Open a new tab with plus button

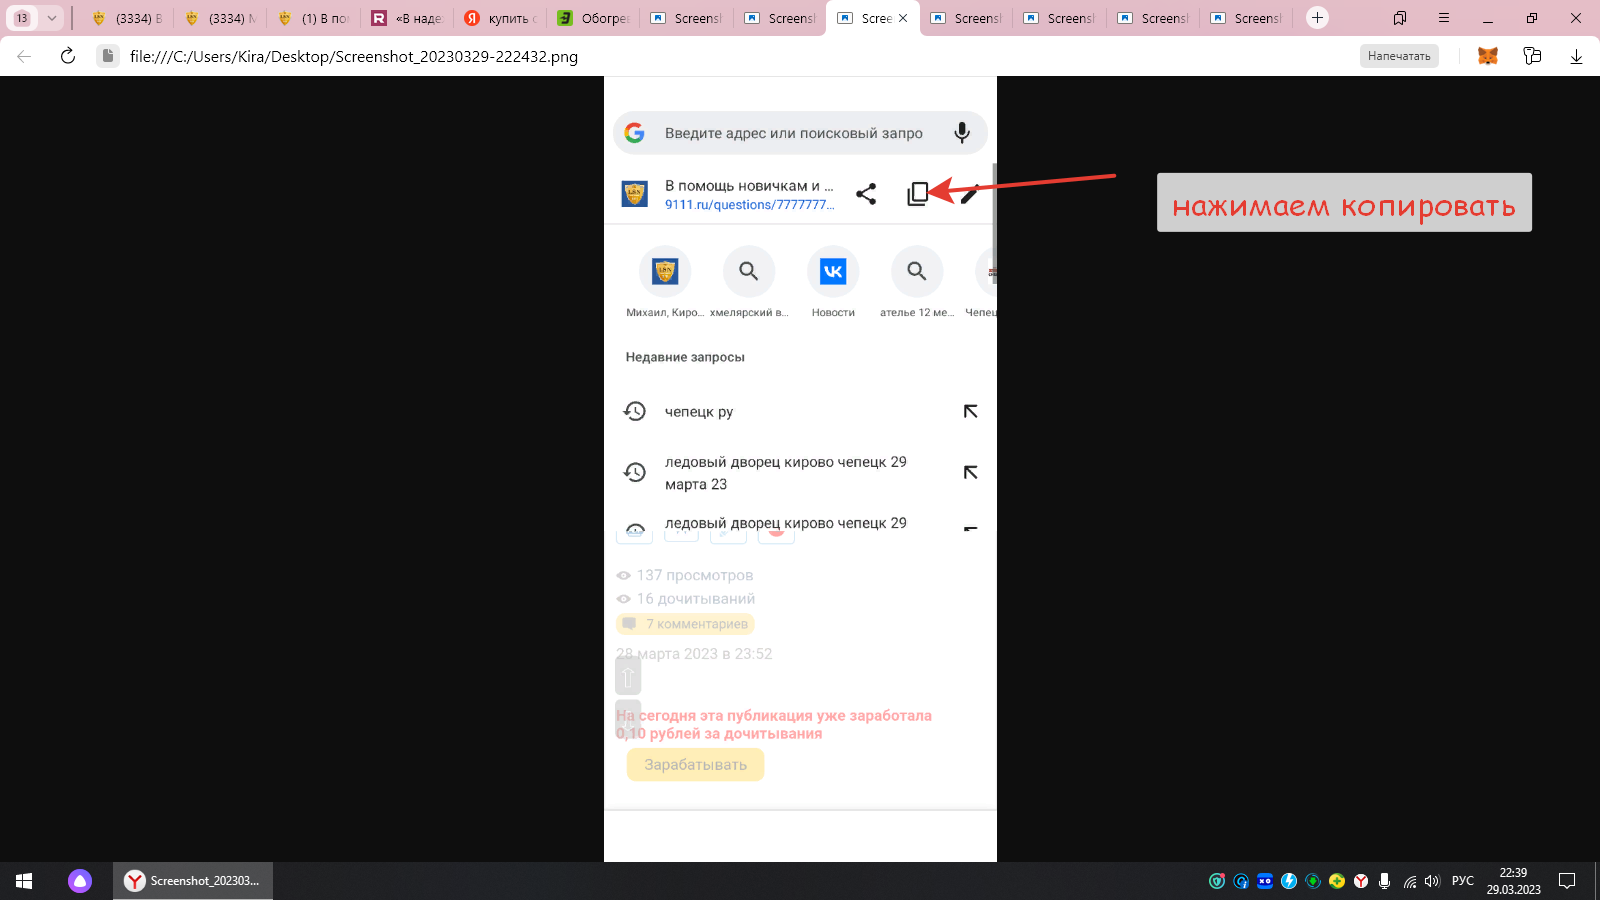pos(1317,18)
